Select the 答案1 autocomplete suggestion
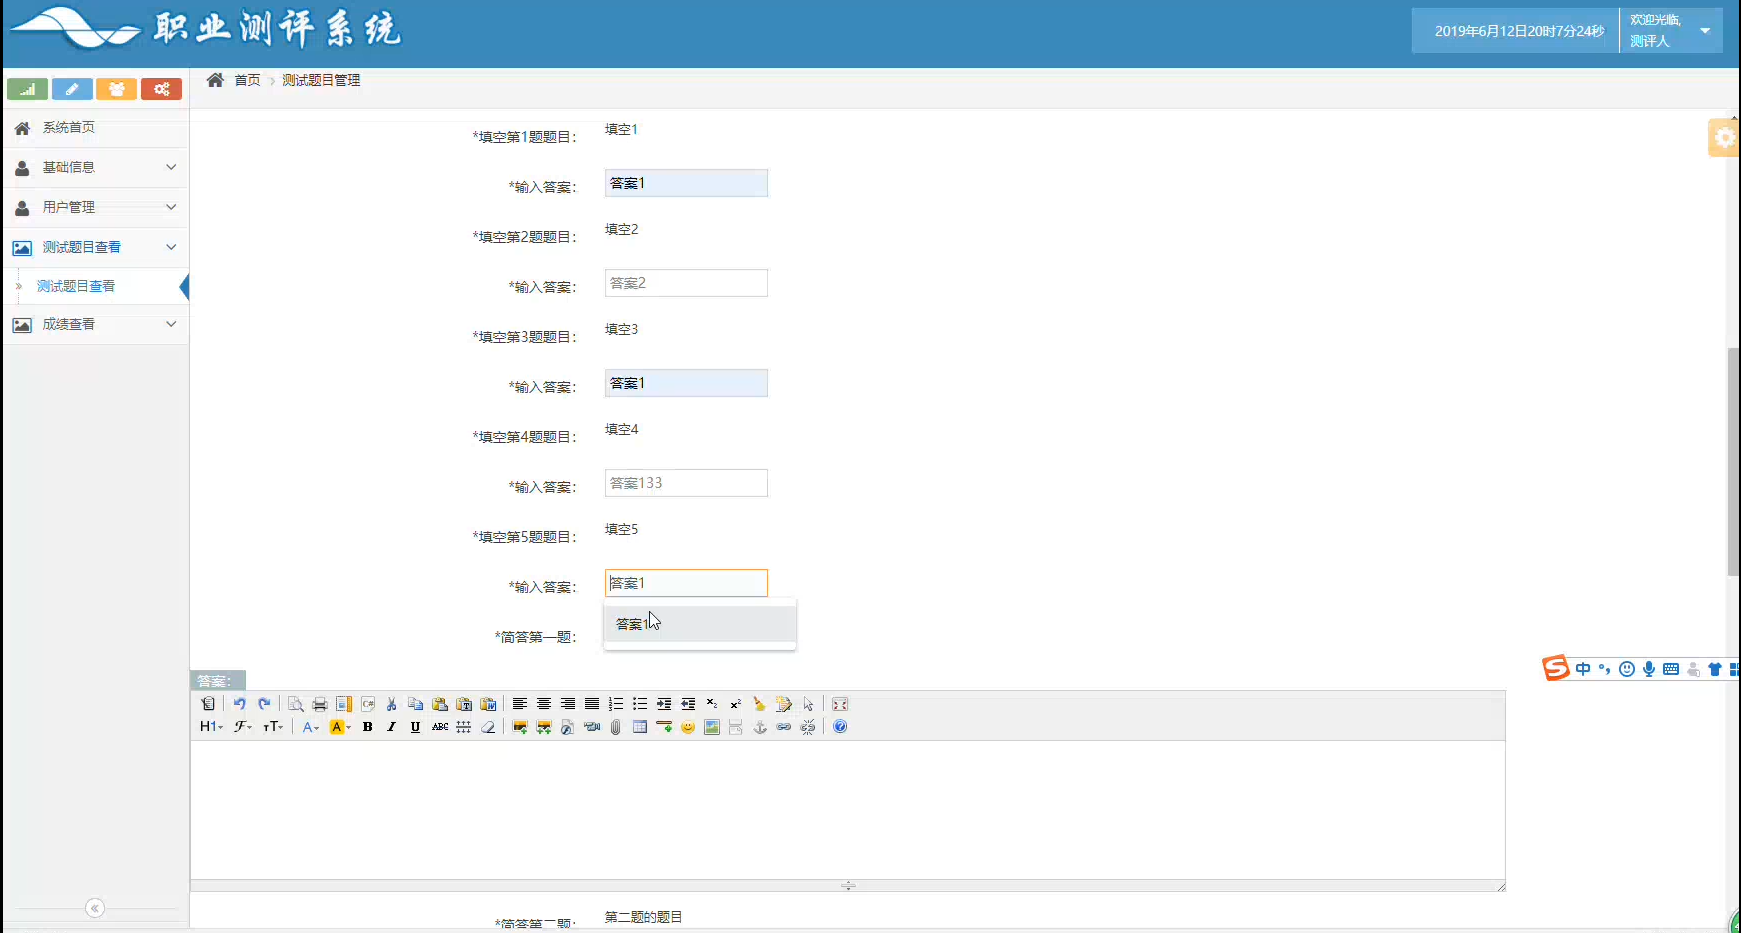 click(x=700, y=624)
